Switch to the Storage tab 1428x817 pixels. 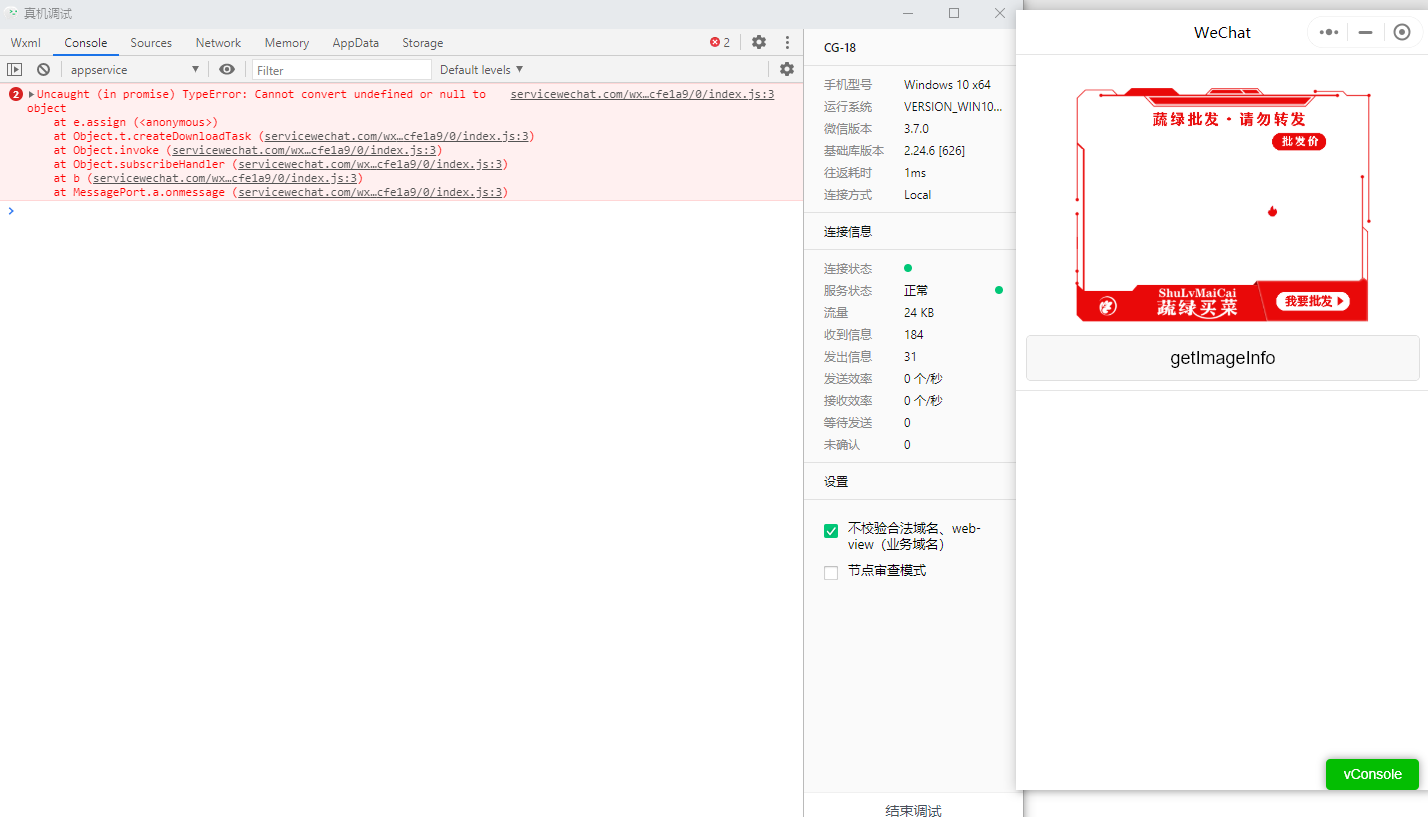tap(423, 43)
